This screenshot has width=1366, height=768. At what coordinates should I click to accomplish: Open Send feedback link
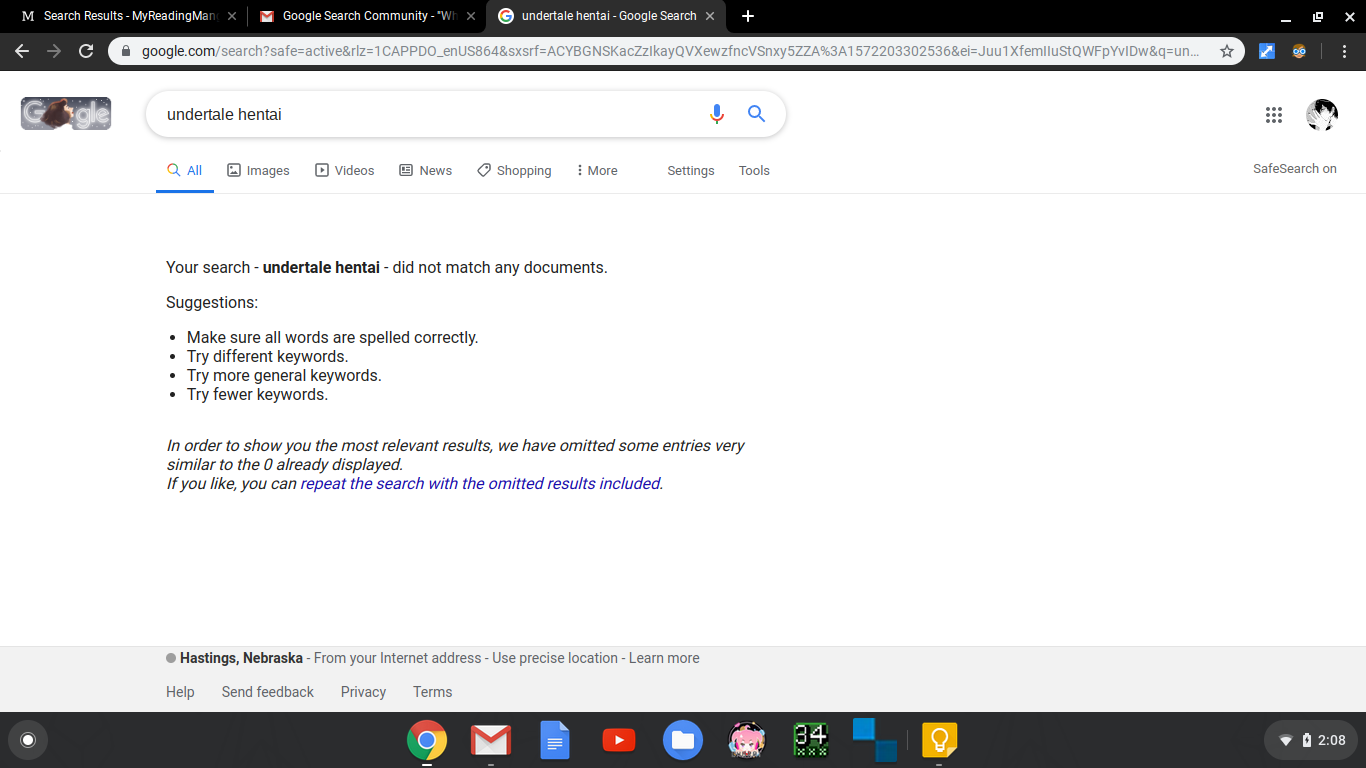268,692
